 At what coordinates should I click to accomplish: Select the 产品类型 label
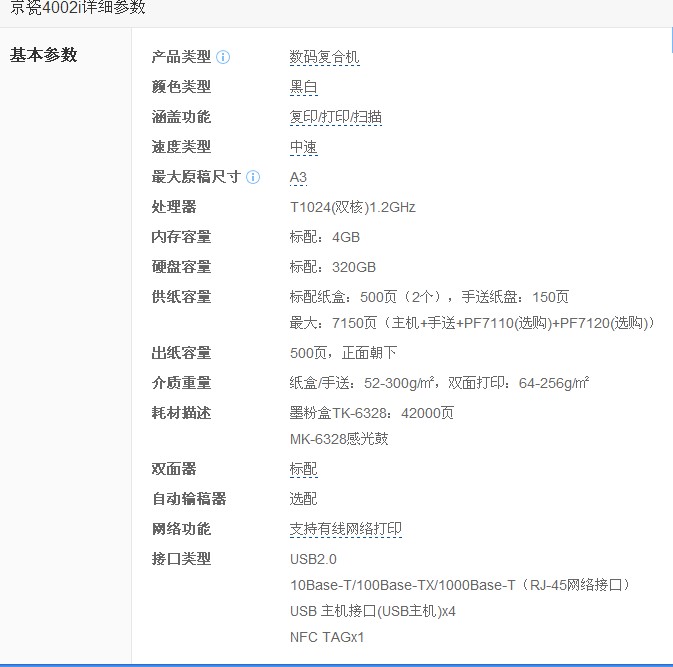181,57
